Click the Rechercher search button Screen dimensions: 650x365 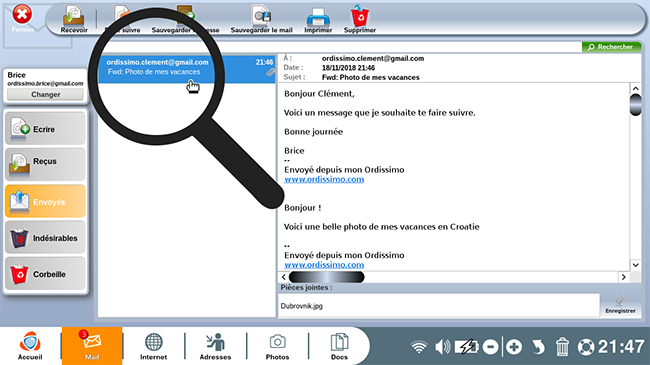pyautogui.click(x=611, y=47)
